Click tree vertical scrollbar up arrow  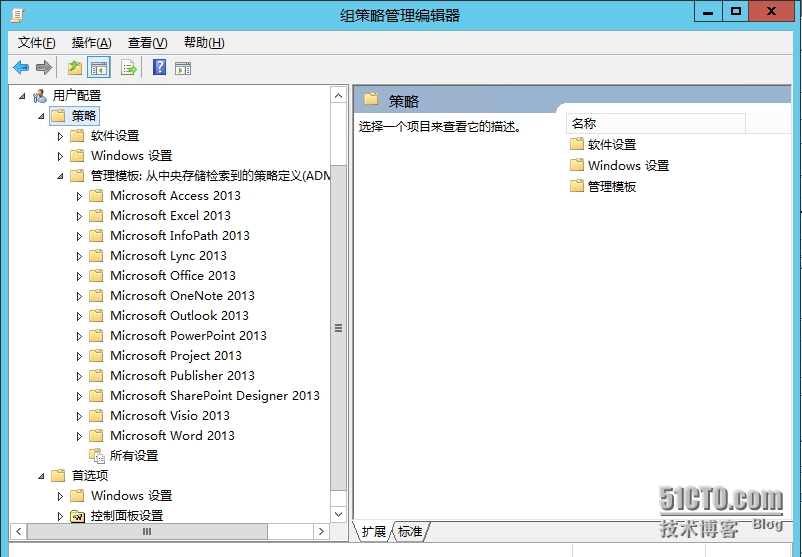[339, 96]
